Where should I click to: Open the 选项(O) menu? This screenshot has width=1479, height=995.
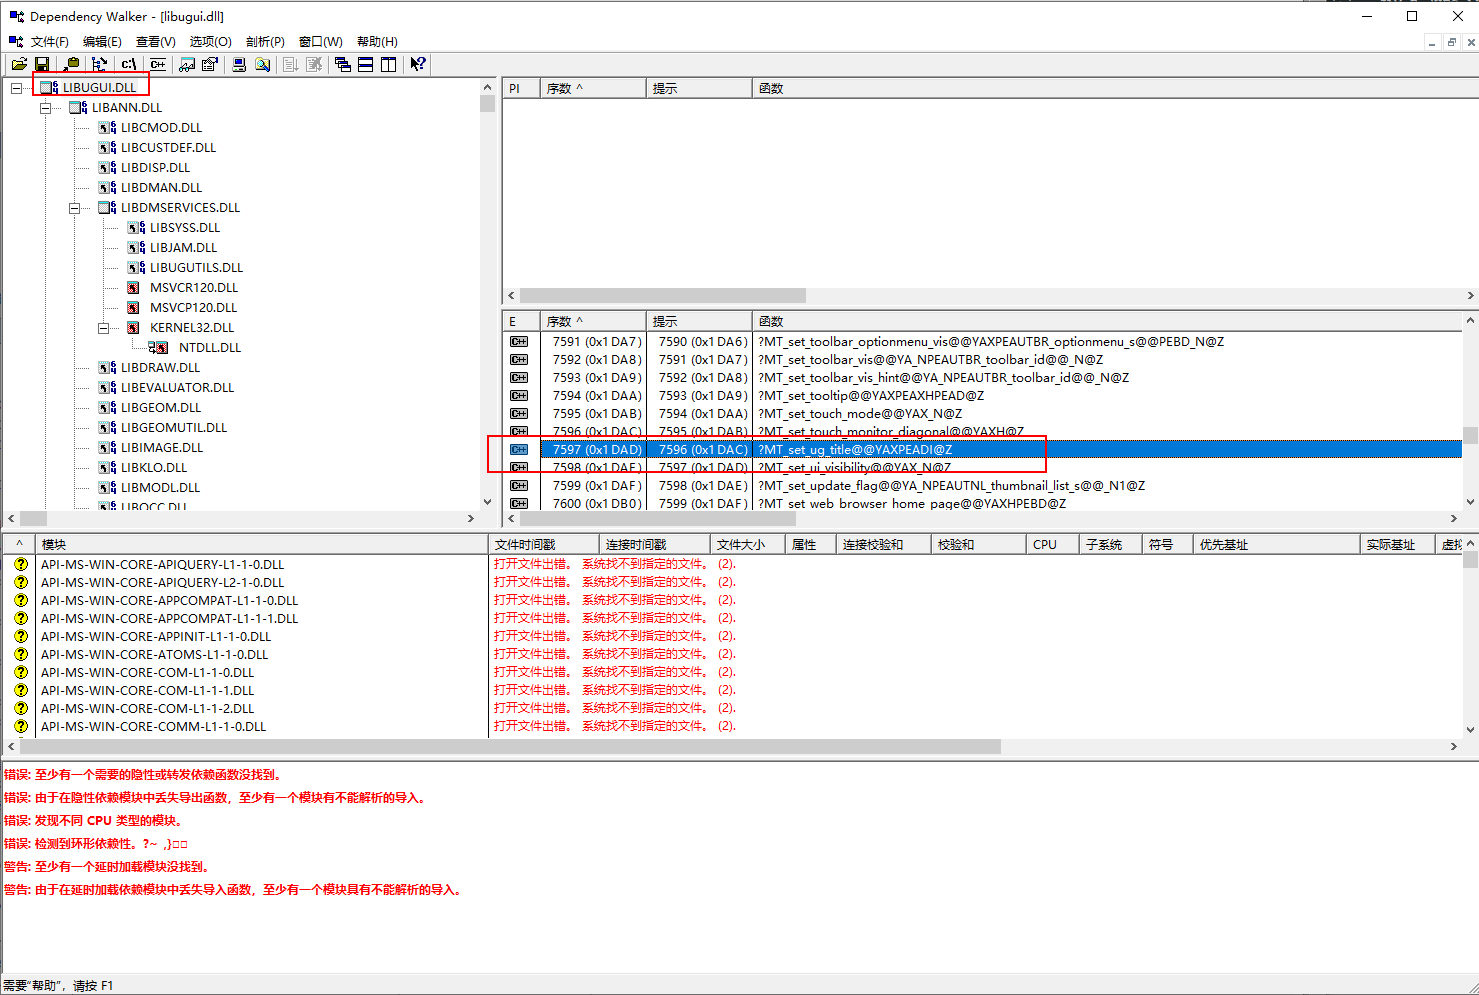click(x=210, y=41)
